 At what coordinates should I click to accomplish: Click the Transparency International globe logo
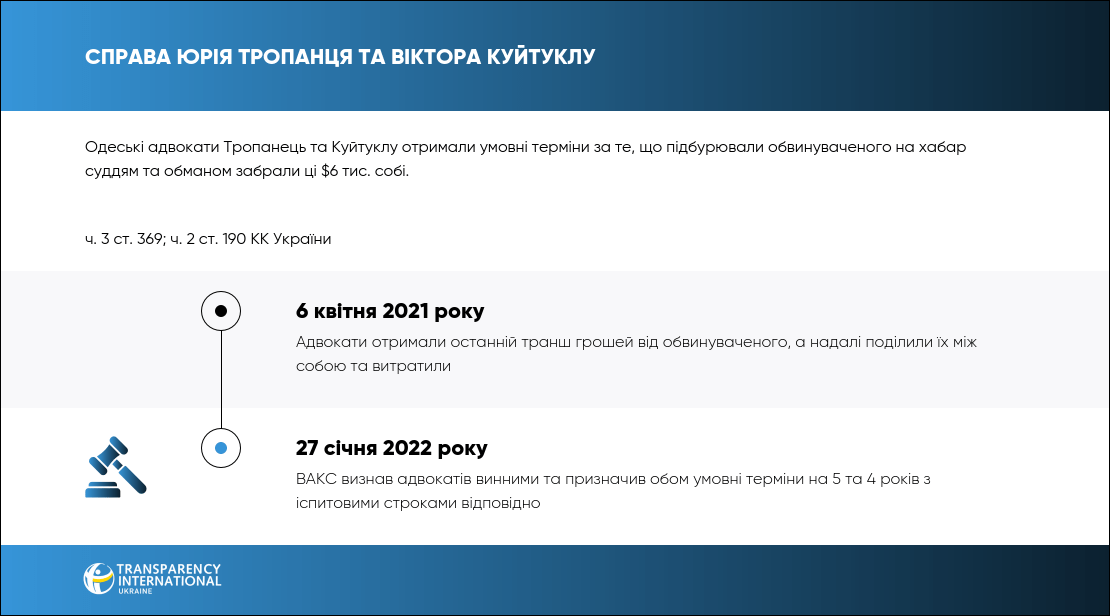pyautogui.click(x=99, y=580)
